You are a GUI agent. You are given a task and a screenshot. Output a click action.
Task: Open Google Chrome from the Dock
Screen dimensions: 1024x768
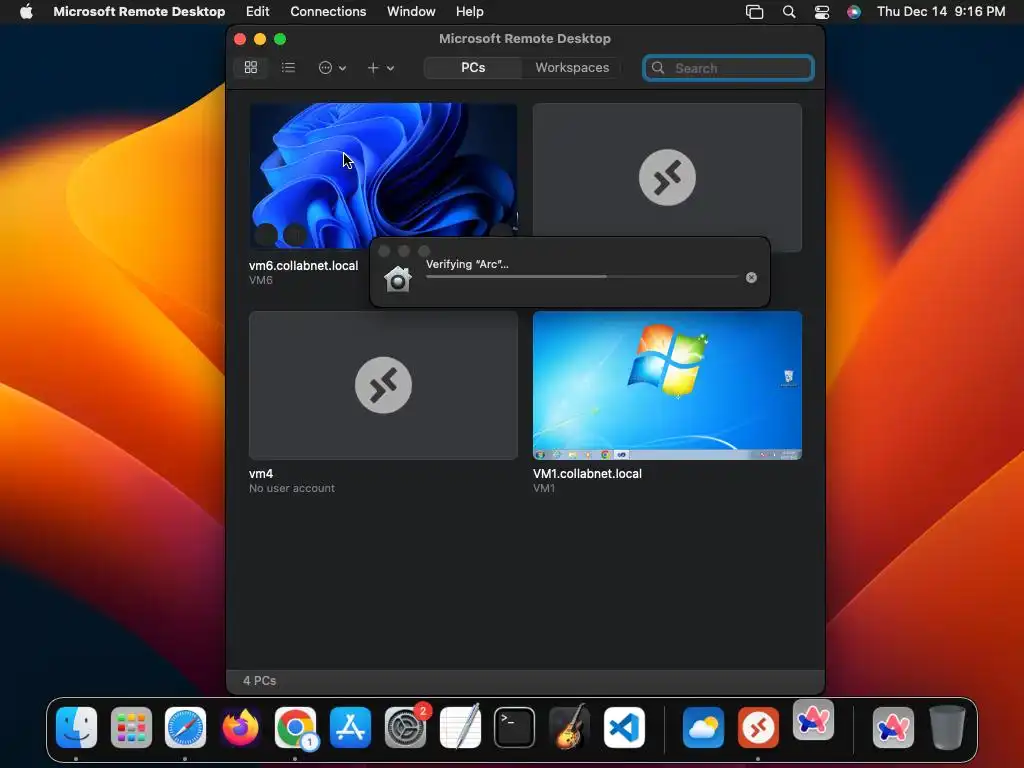tap(295, 727)
